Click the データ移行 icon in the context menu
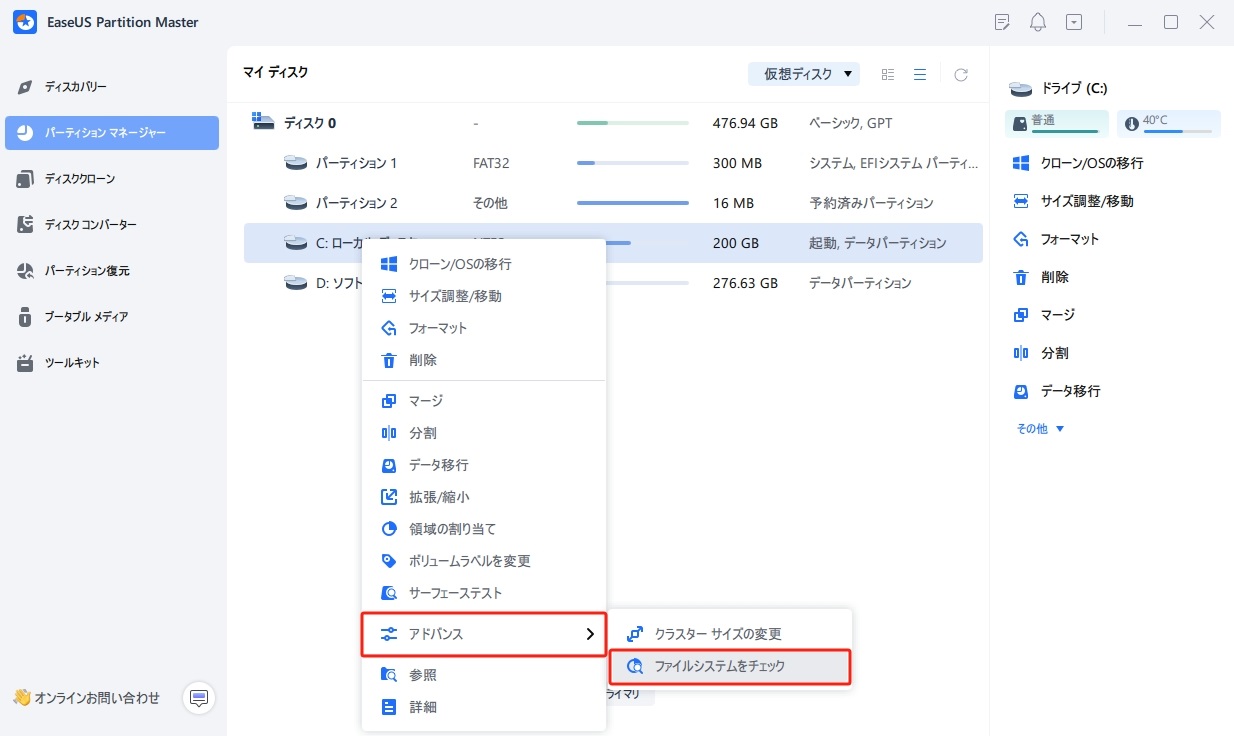The image size is (1234, 736). click(x=389, y=465)
